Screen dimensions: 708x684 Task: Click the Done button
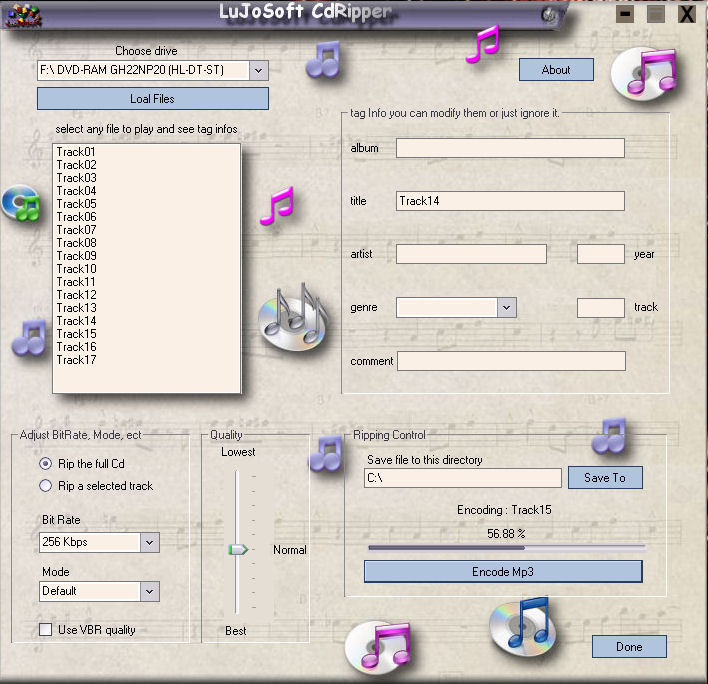[629, 647]
